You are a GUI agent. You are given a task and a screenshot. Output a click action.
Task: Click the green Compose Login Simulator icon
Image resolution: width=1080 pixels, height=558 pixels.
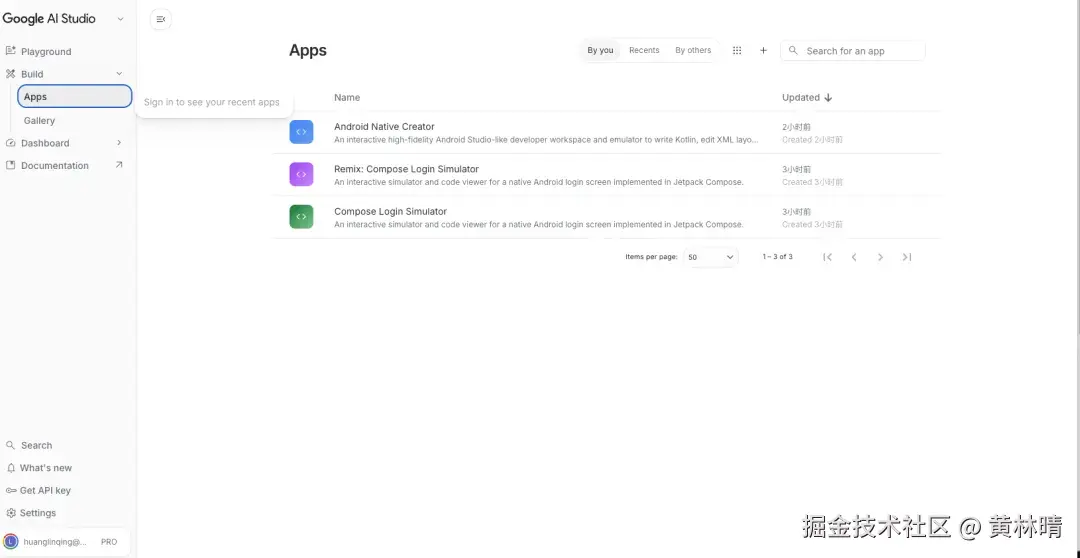coord(301,216)
